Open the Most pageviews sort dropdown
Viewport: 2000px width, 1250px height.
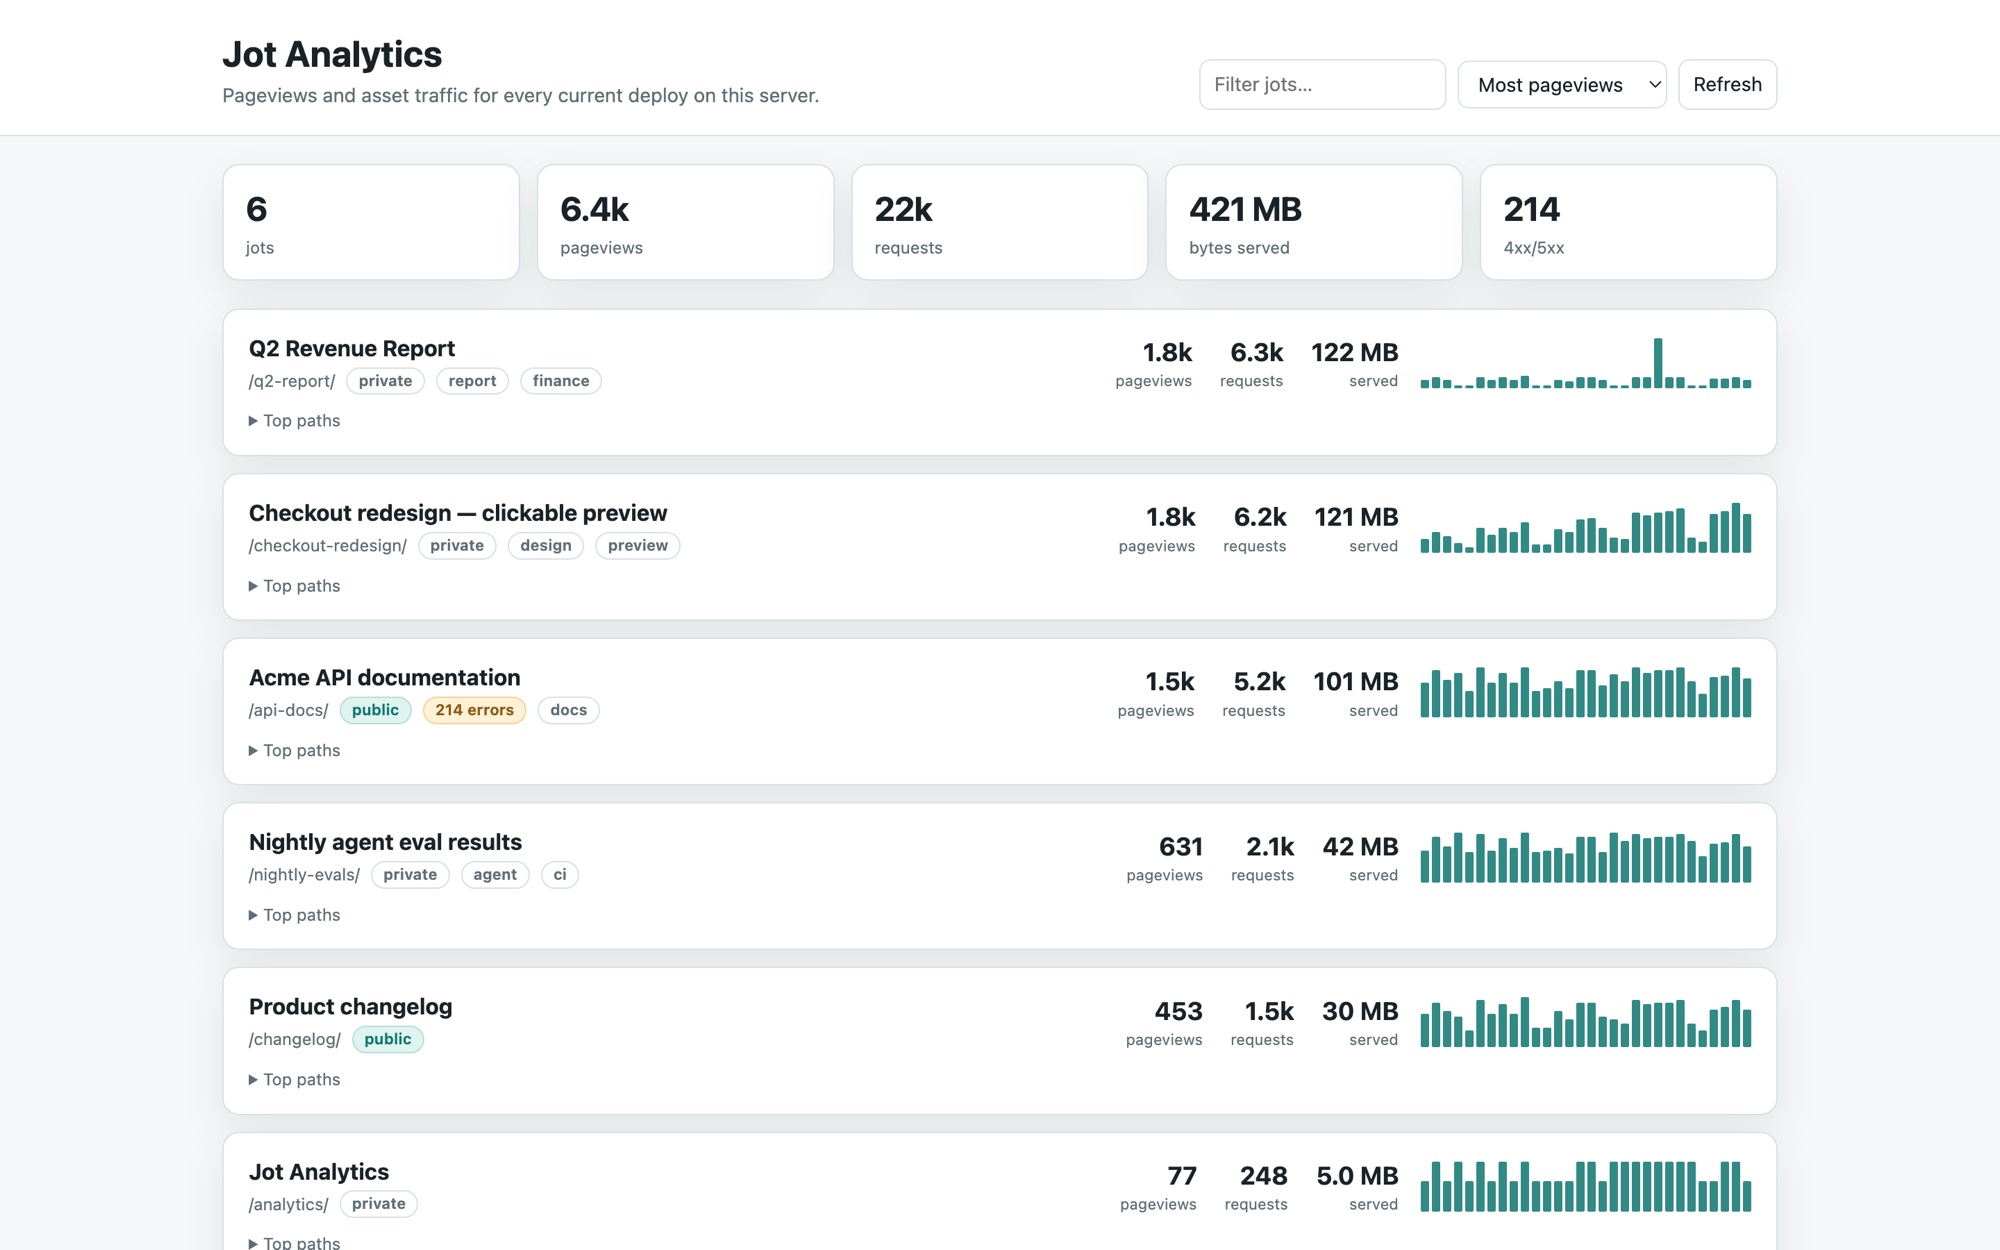[1561, 85]
